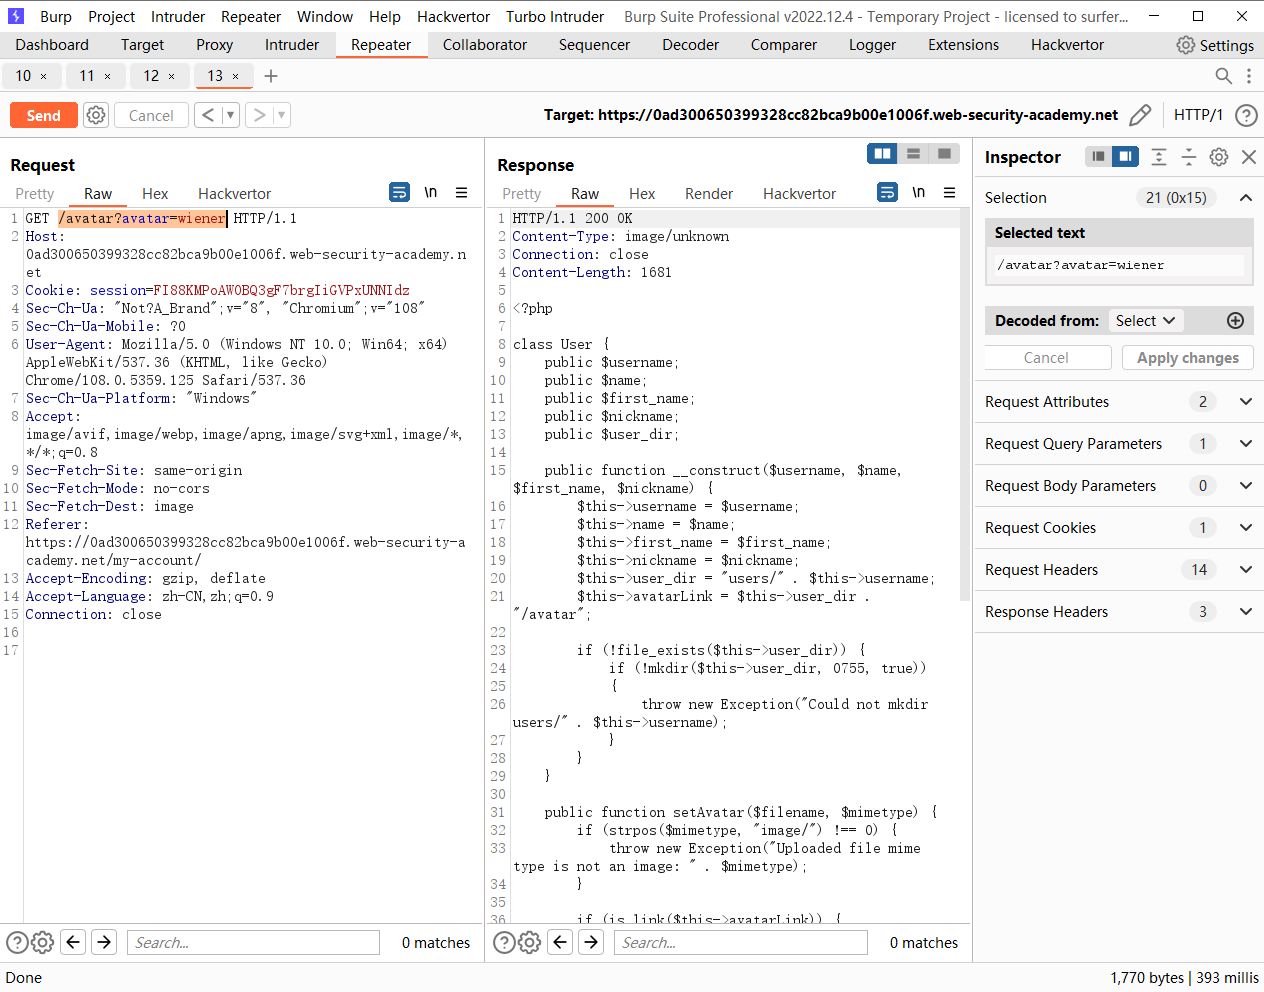Select combined tabbed layout view

944,153
